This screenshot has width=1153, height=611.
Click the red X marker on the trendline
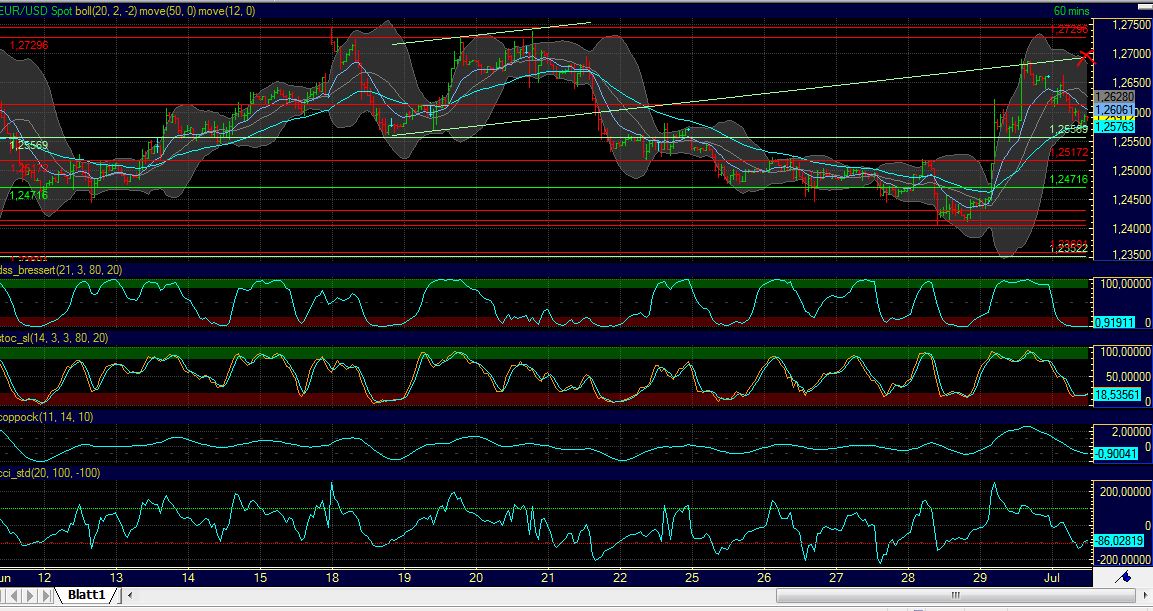1086,57
